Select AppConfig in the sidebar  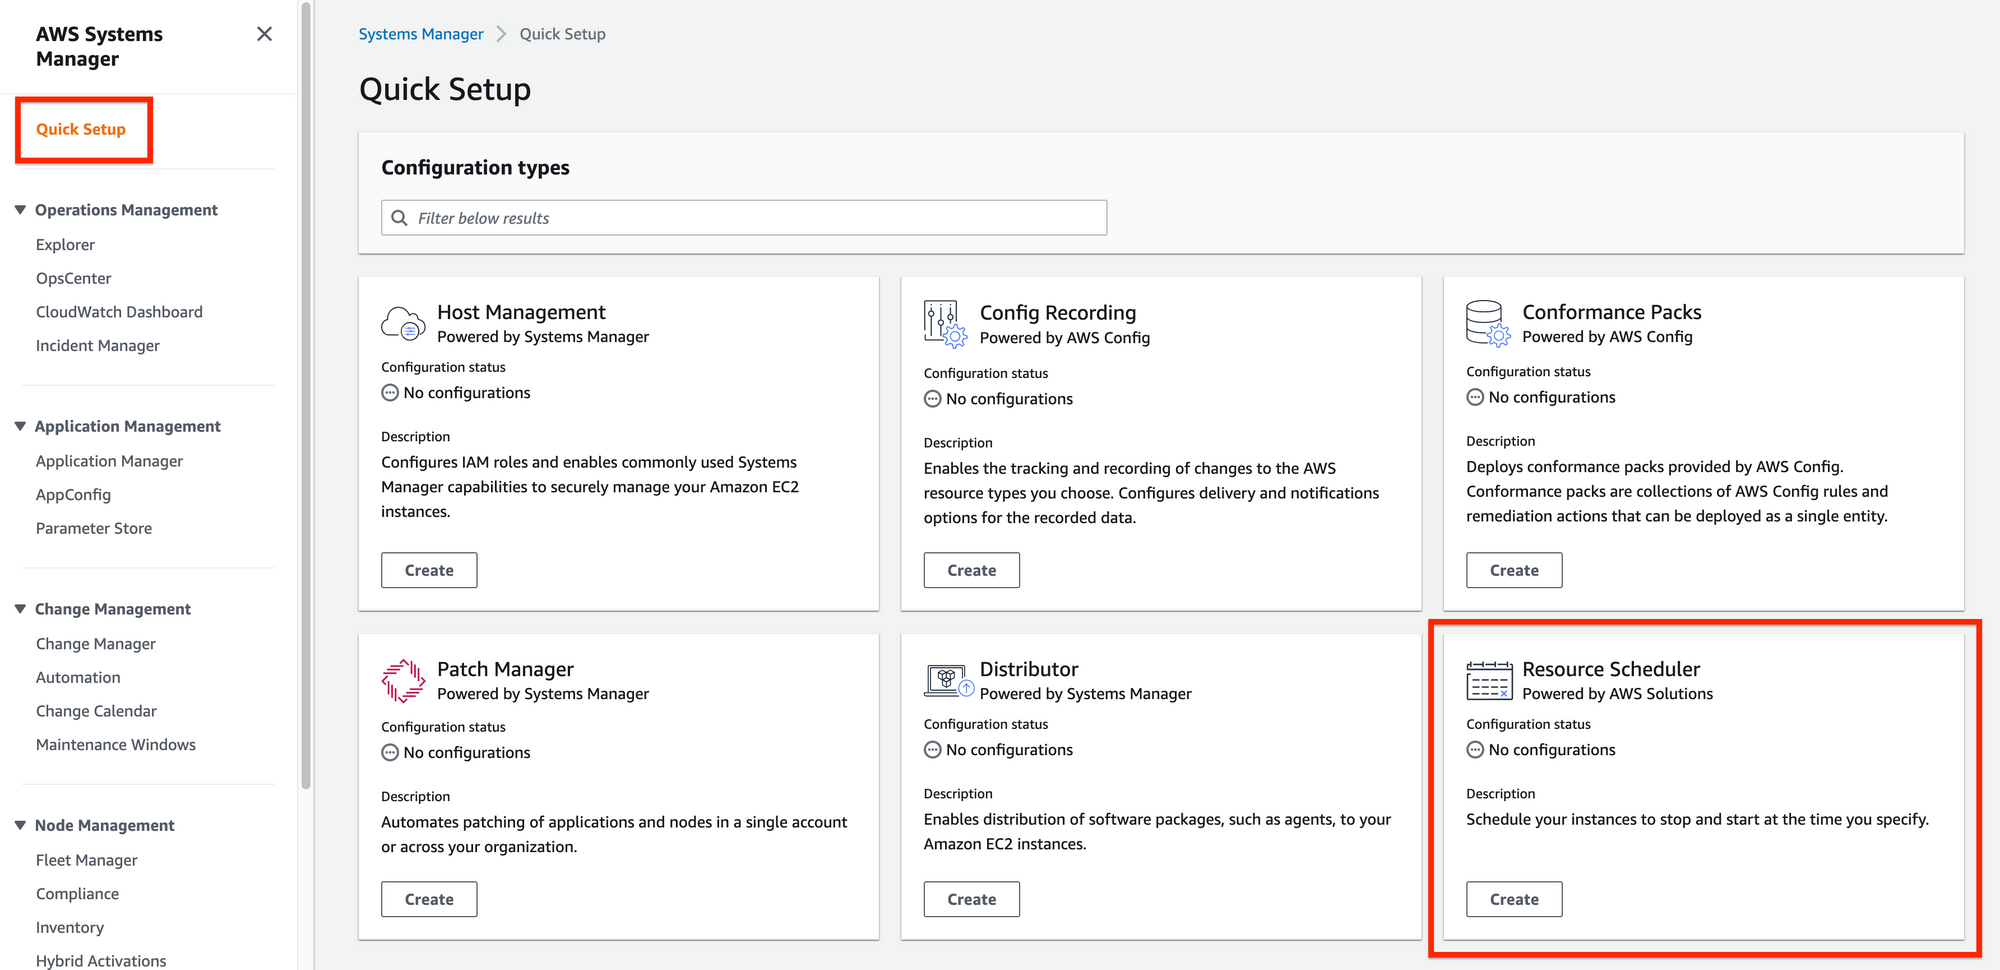73,495
